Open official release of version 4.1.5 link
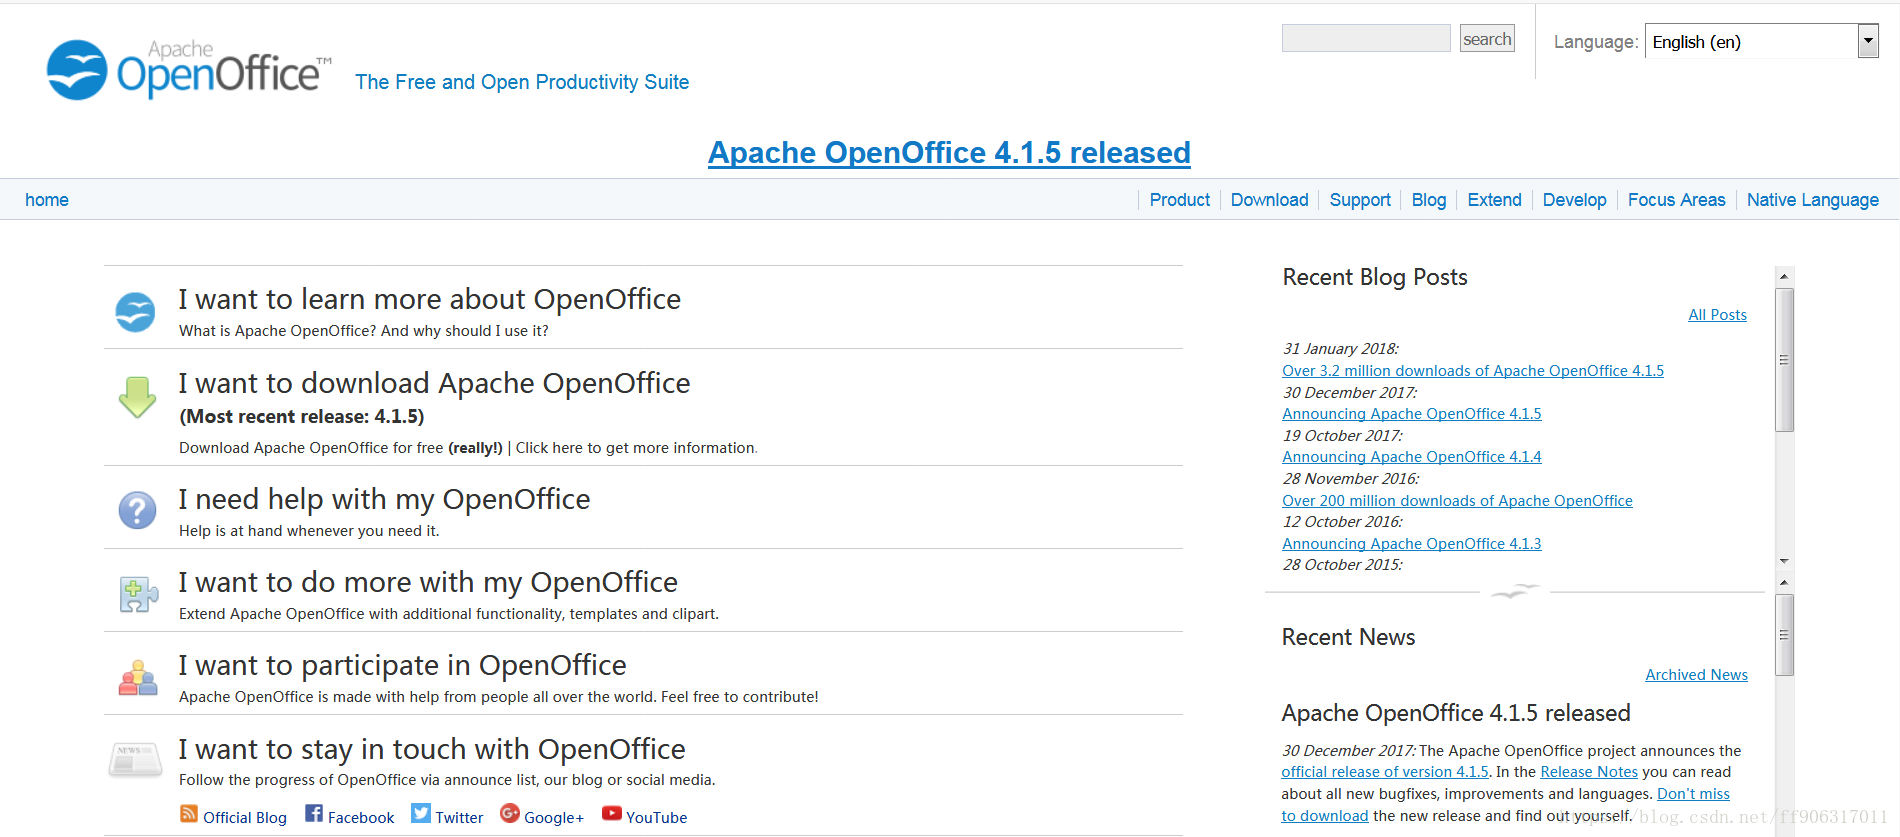 [x=1385, y=772]
